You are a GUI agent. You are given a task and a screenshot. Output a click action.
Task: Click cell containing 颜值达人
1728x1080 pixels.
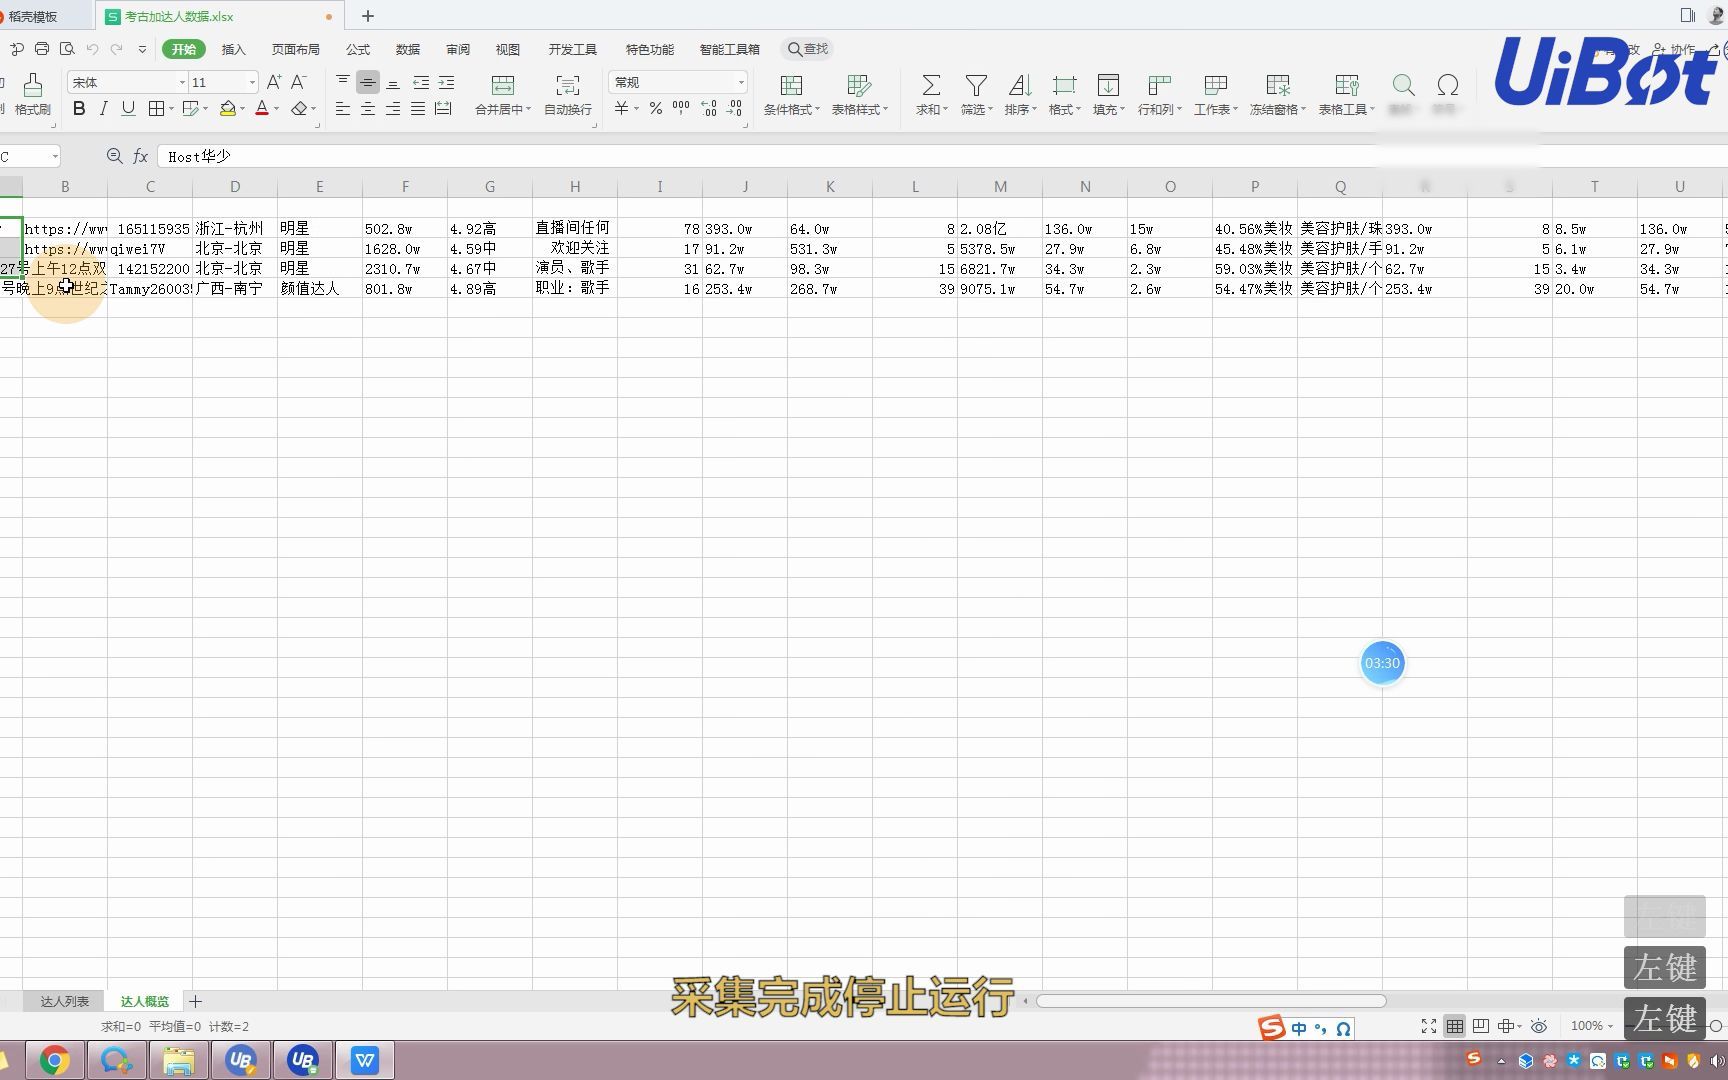tap(320, 288)
